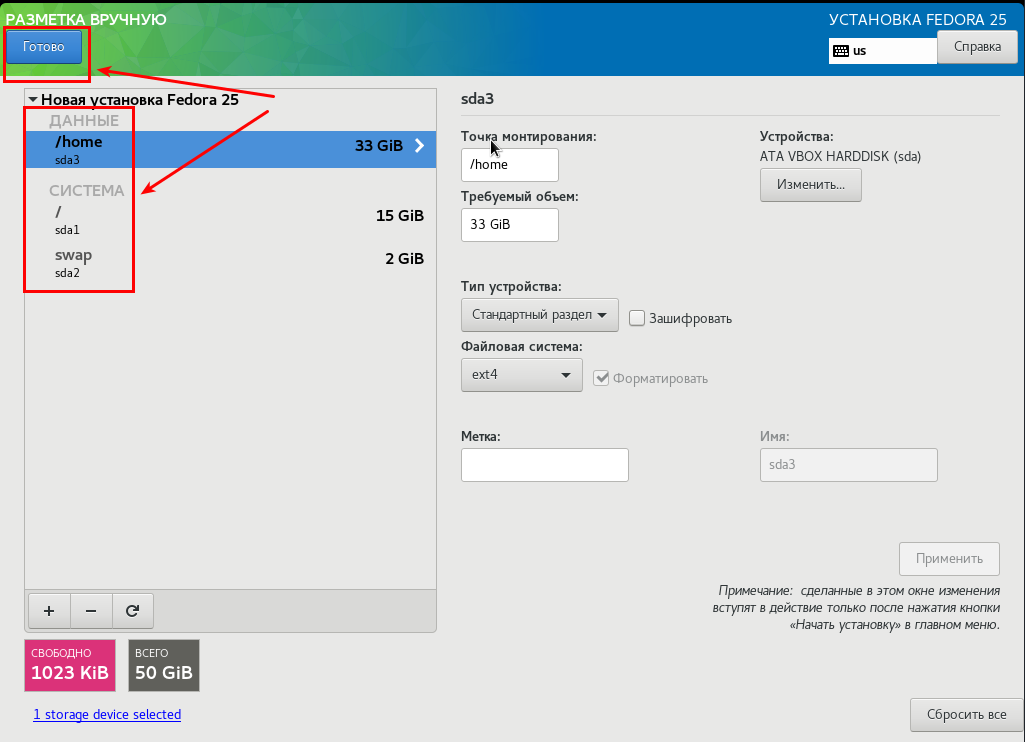Select the root / sda1 partition
This screenshot has width=1025, height=742.
(x=230, y=220)
